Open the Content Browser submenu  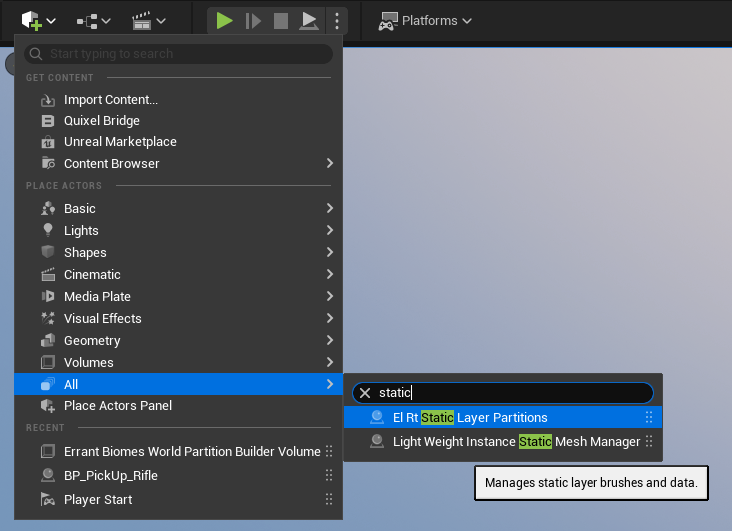[178, 163]
